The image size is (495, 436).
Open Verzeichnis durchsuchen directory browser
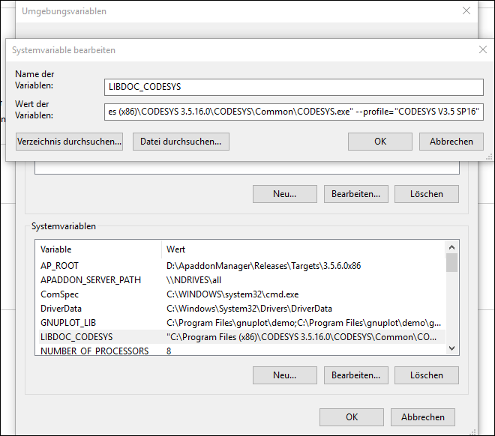69,142
